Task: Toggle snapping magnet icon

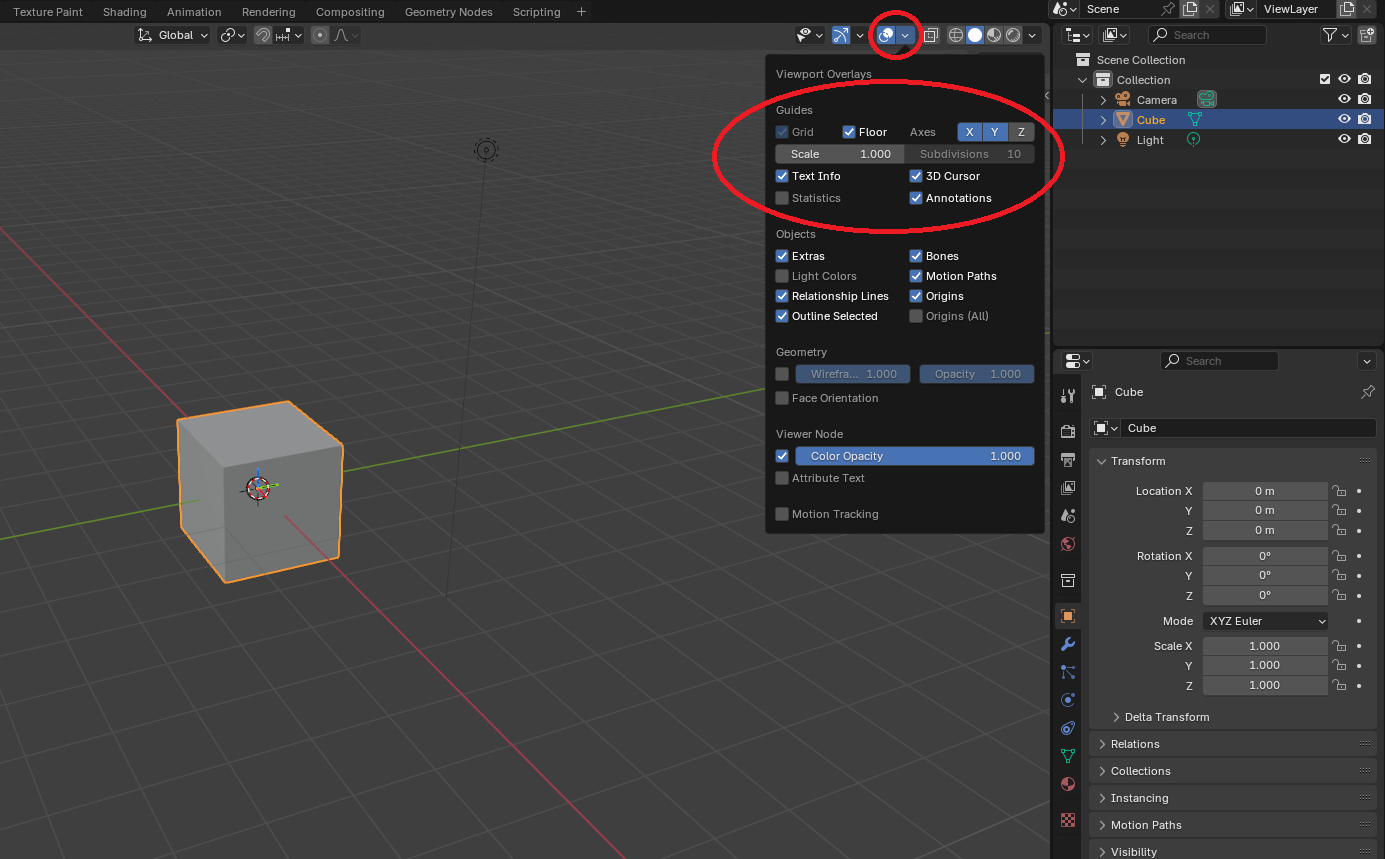Action: [x=263, y=35]
